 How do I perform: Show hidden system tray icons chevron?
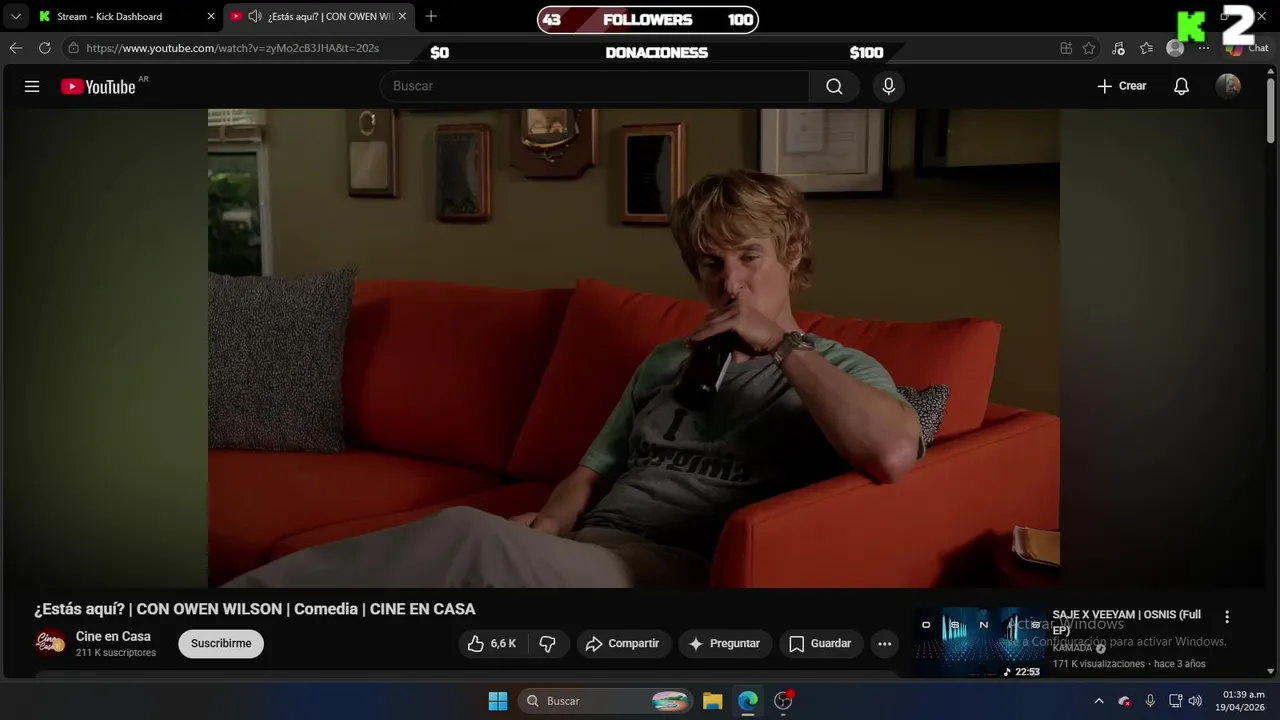1099,701
